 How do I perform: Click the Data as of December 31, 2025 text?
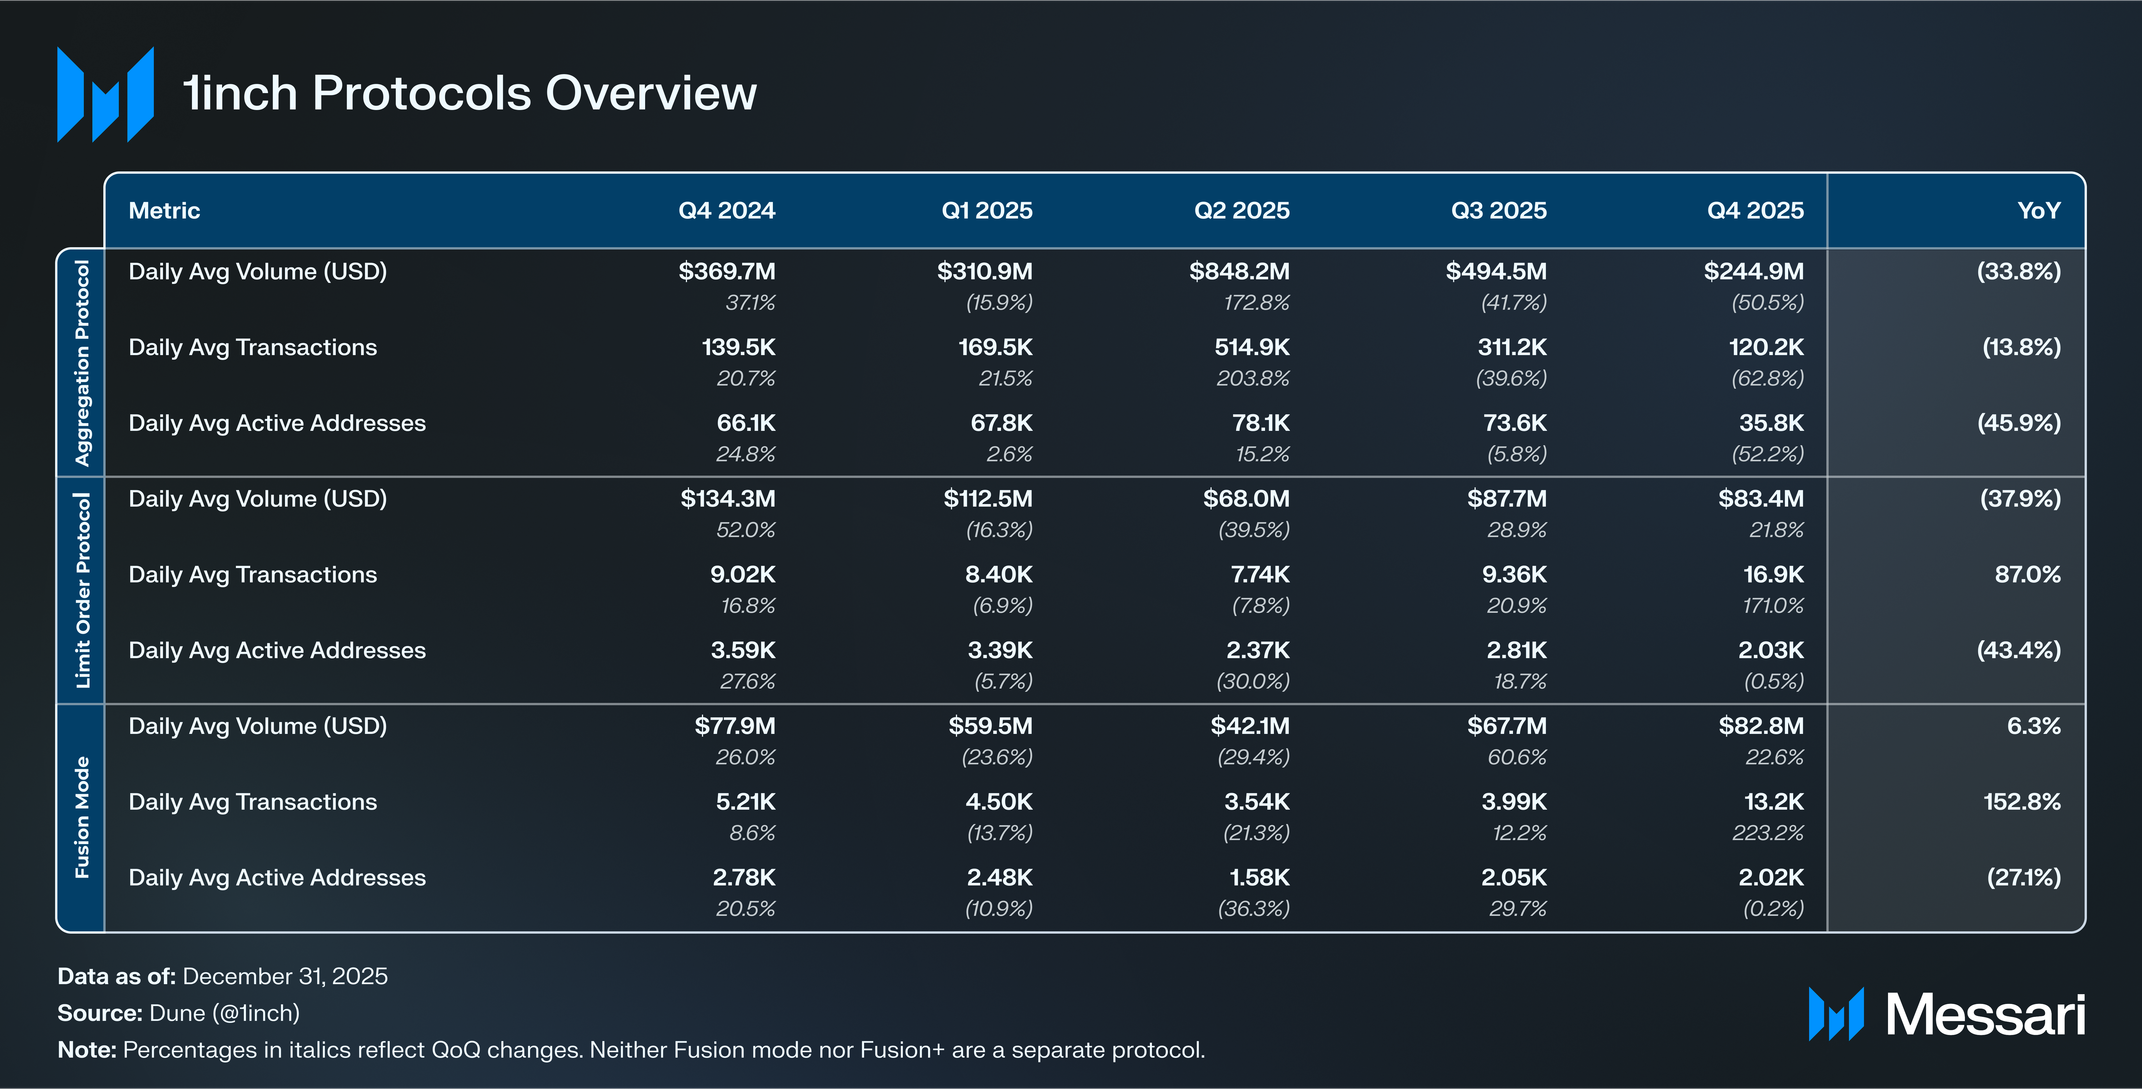pos(222,976)
